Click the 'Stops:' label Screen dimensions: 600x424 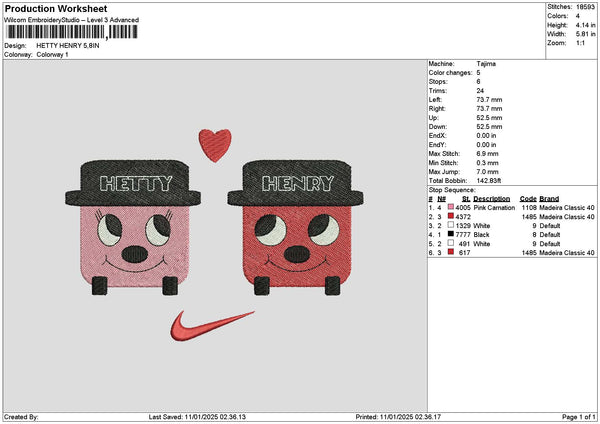(438, 82)
